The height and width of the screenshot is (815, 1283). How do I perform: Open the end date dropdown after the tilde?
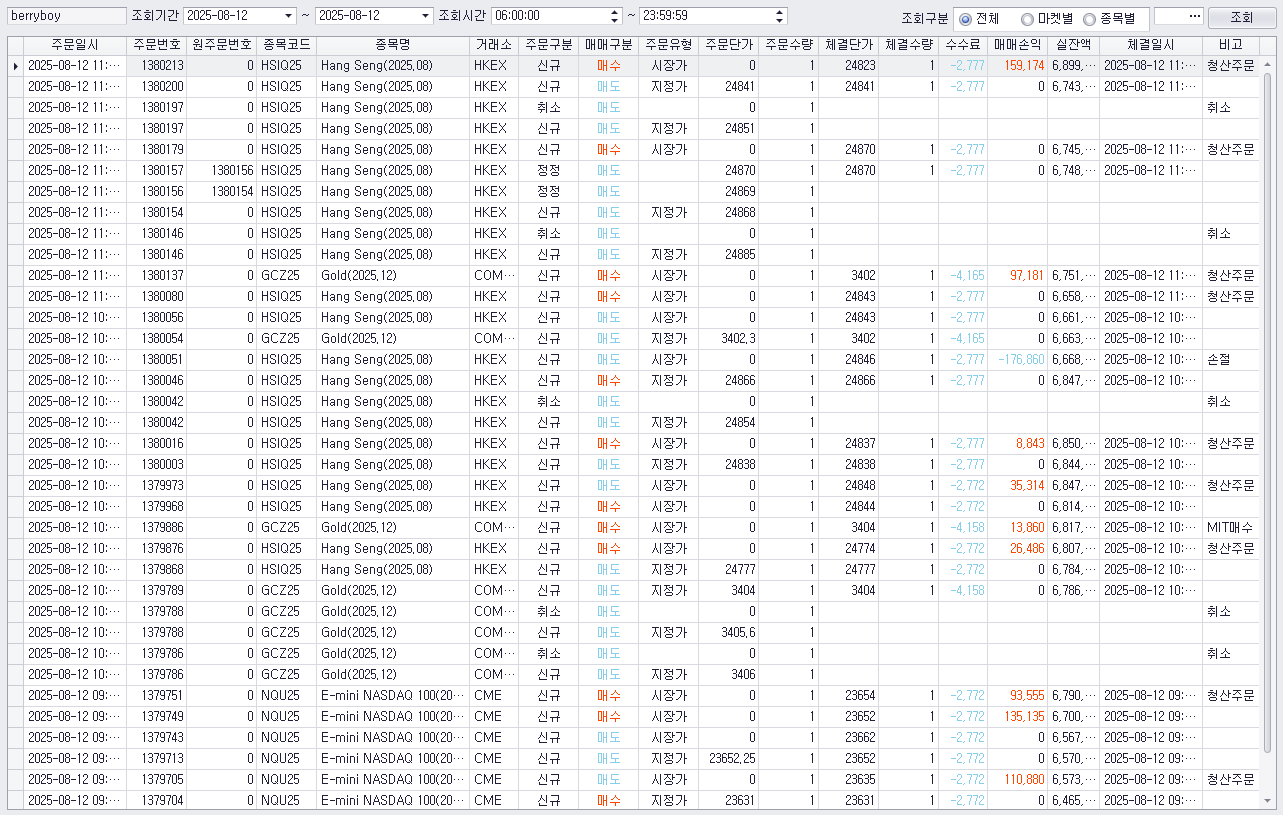pos(426,16)
